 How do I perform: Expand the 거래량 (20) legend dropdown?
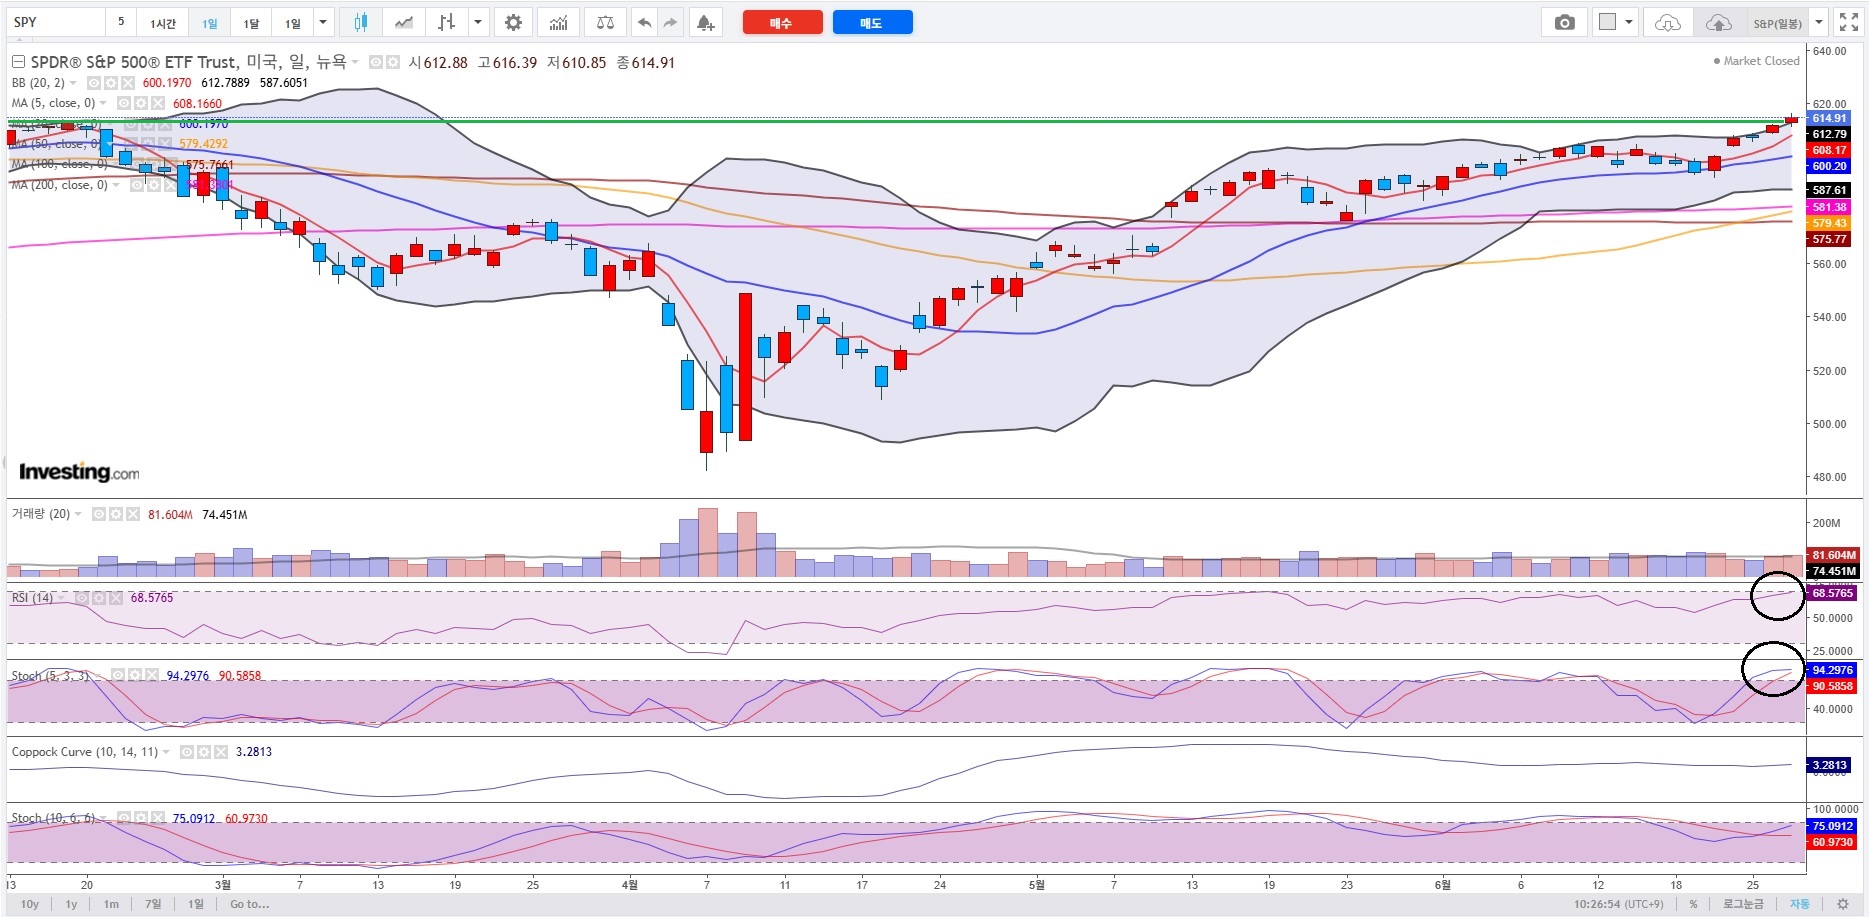pos(78,514)
